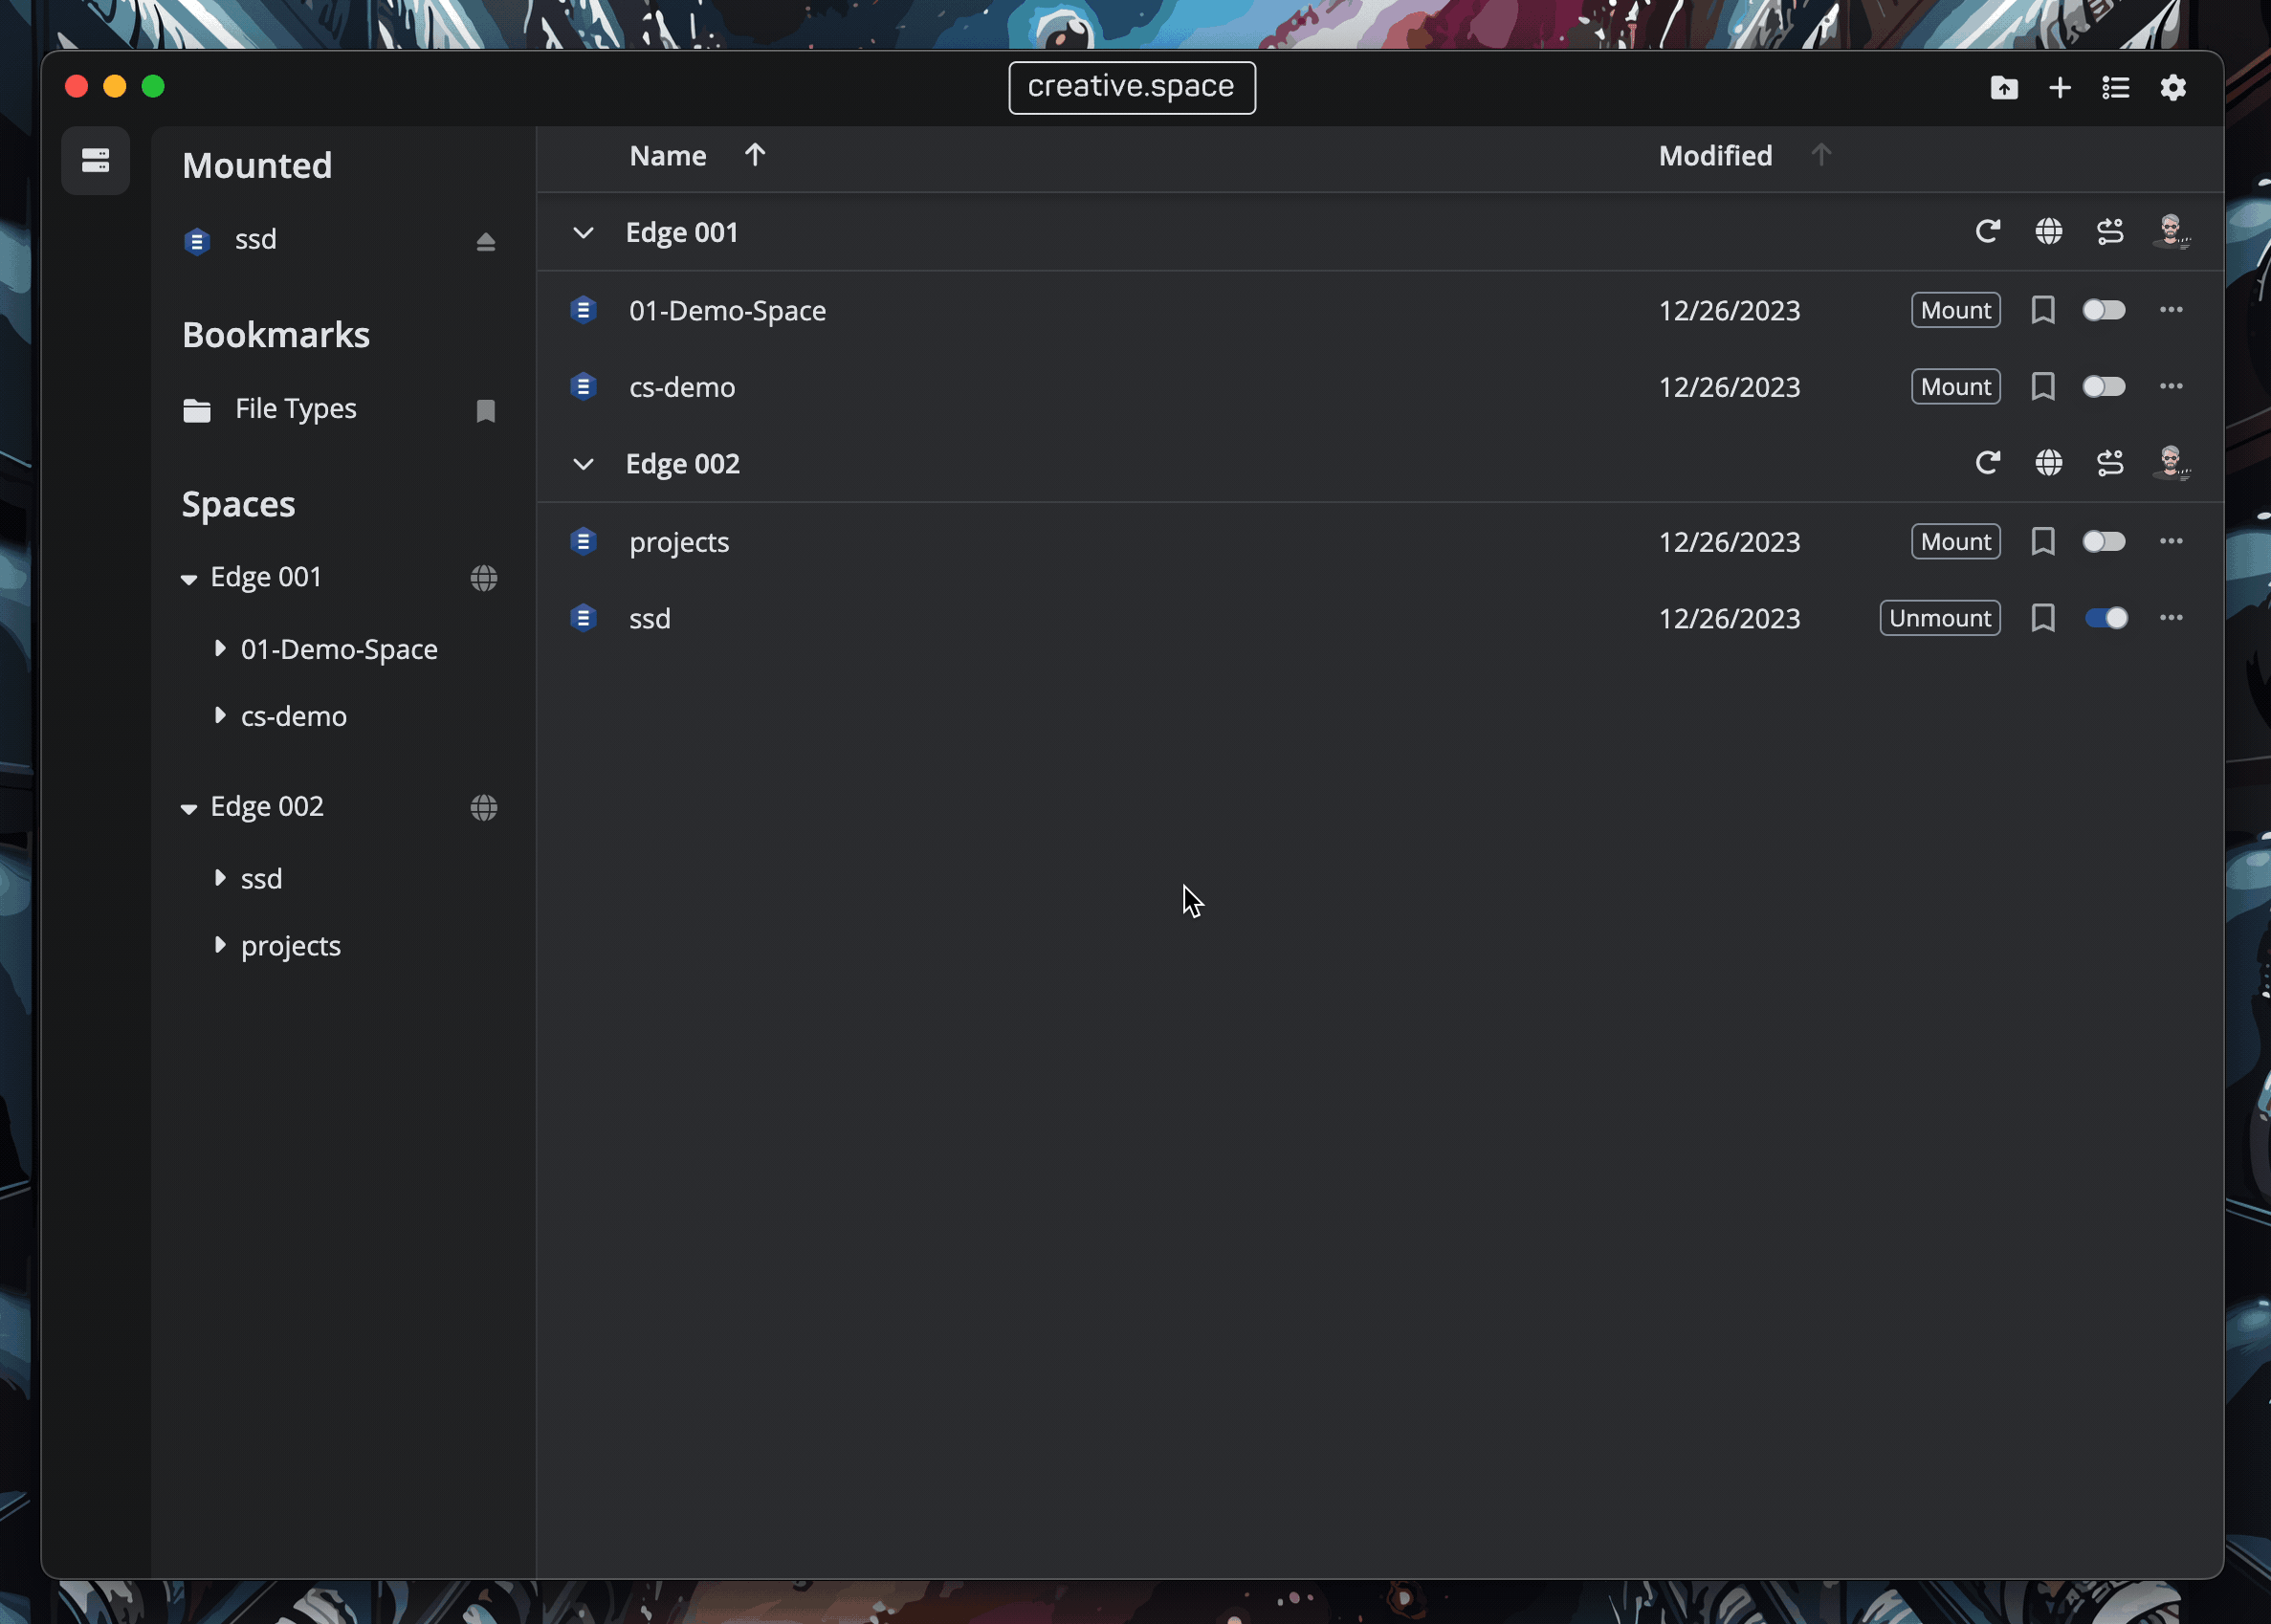This screenshot has width=2271, height=1624.
Task: Expand ssd under Edge 002 in sidebar
Action: [220, 877]
